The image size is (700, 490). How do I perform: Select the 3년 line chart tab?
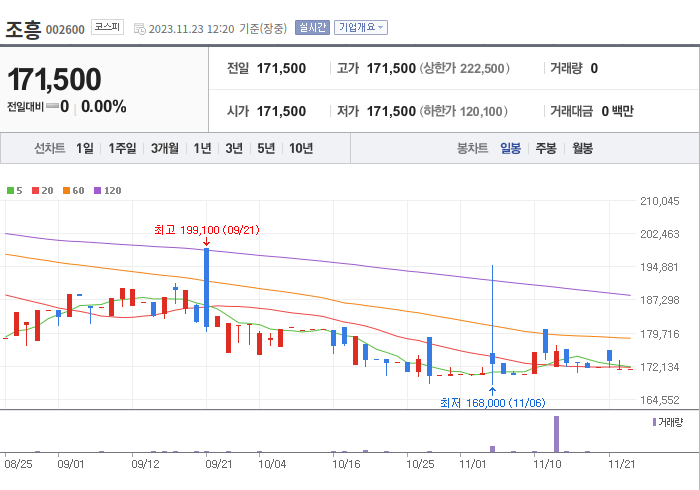tap(234, 148)
